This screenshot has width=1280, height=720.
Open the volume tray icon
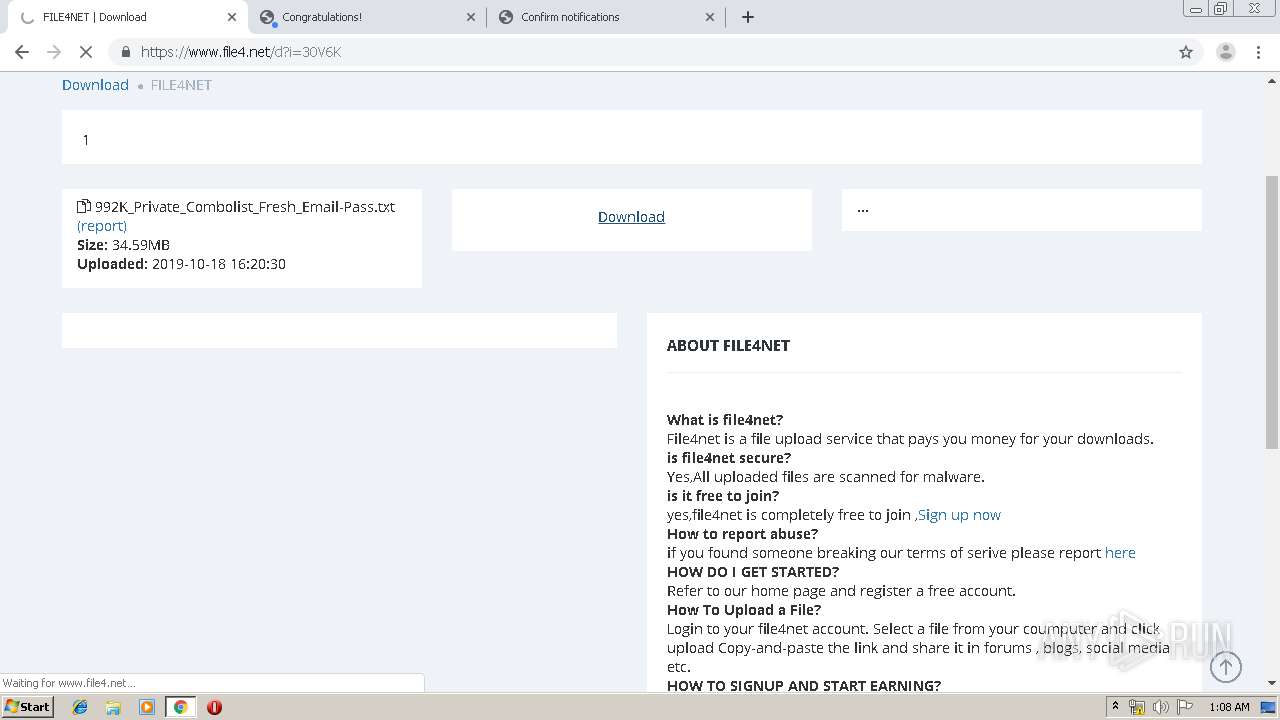[x=1160, y=707]
